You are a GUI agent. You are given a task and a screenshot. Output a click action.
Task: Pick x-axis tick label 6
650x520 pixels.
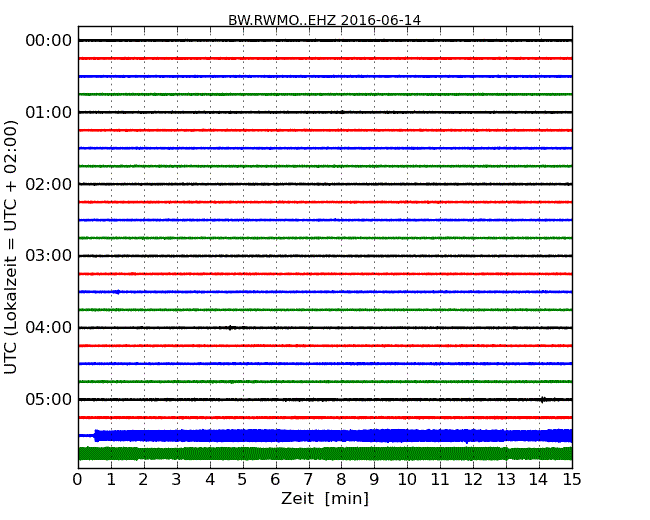pos(275,480)
